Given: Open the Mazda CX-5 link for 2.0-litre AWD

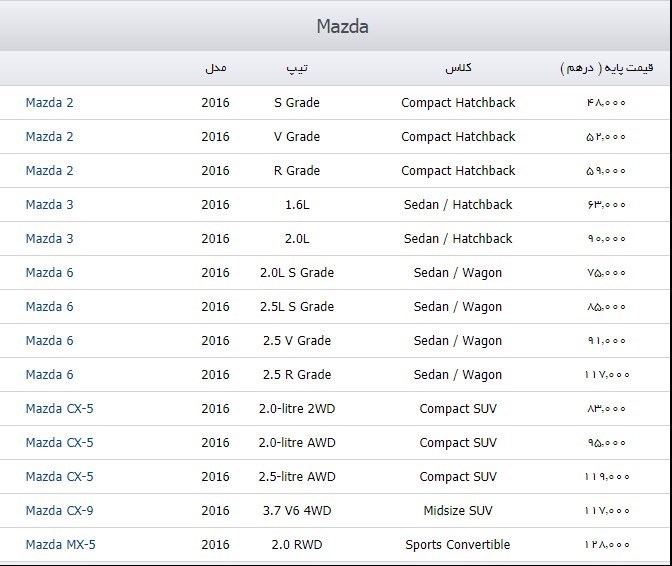Looking at the screenshot, I should (x=59, y=443).
